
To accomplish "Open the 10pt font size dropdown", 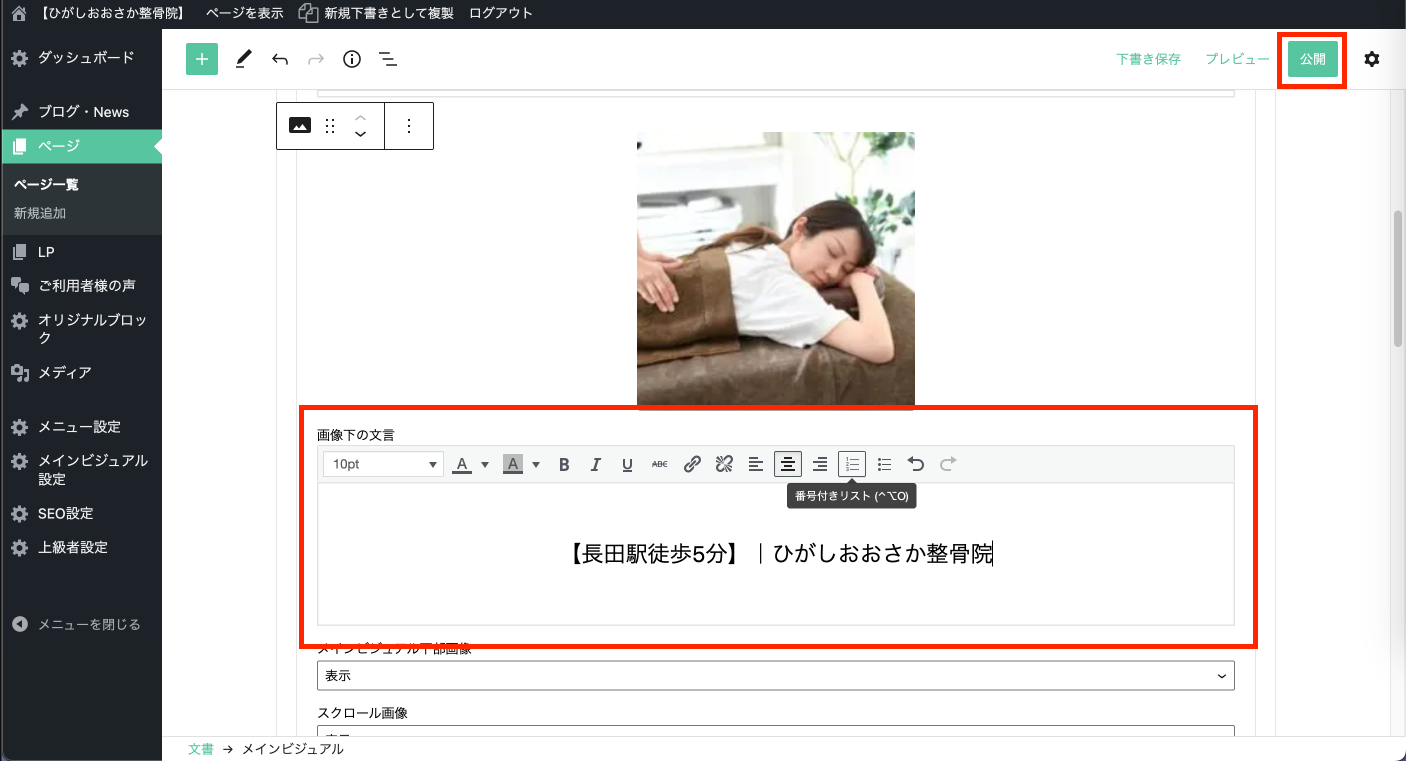I will pyautogui.click(x=382, y=464).
